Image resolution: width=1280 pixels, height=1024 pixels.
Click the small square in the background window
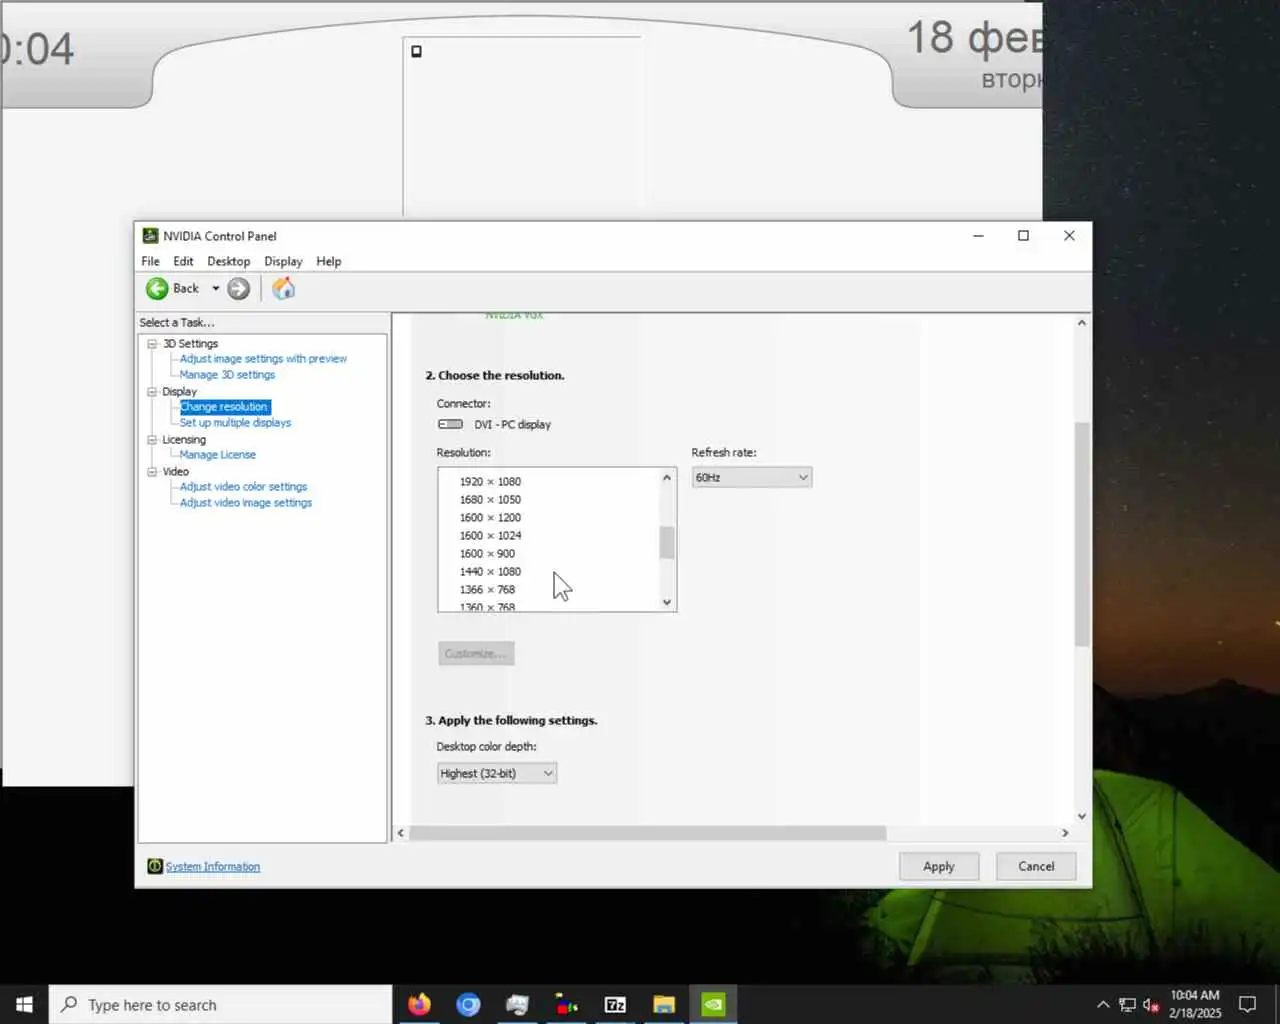click(417, 51)
